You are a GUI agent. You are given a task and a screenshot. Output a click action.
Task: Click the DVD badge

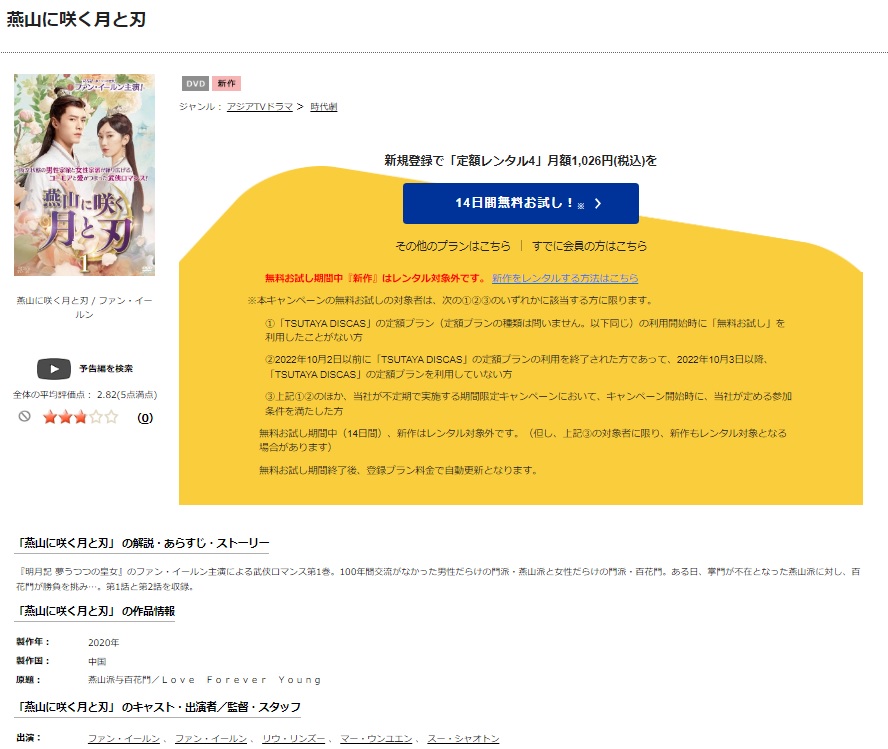point(195,84)
